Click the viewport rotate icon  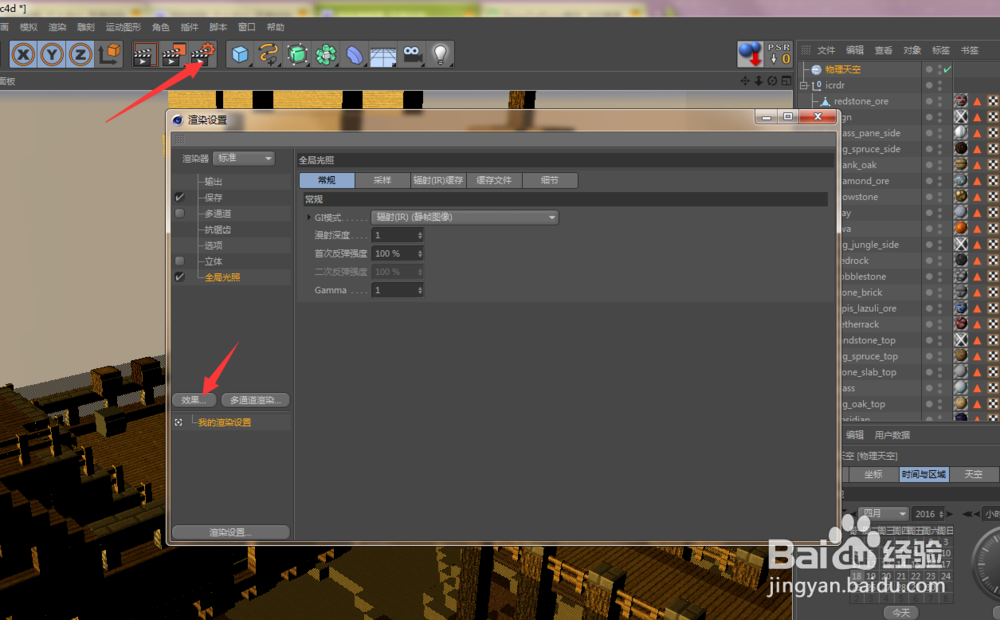(x=772, y=81)
